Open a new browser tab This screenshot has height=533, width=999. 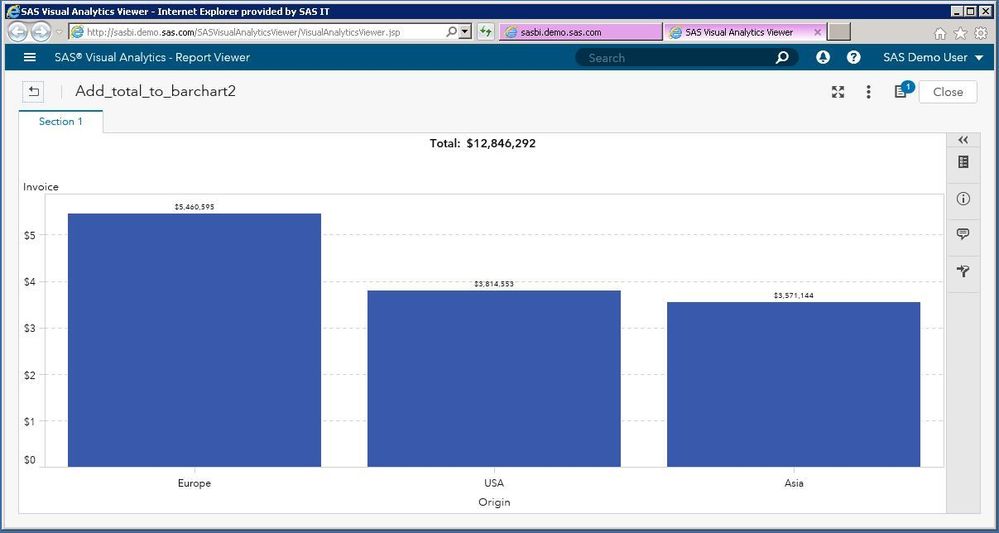[839, 32]
